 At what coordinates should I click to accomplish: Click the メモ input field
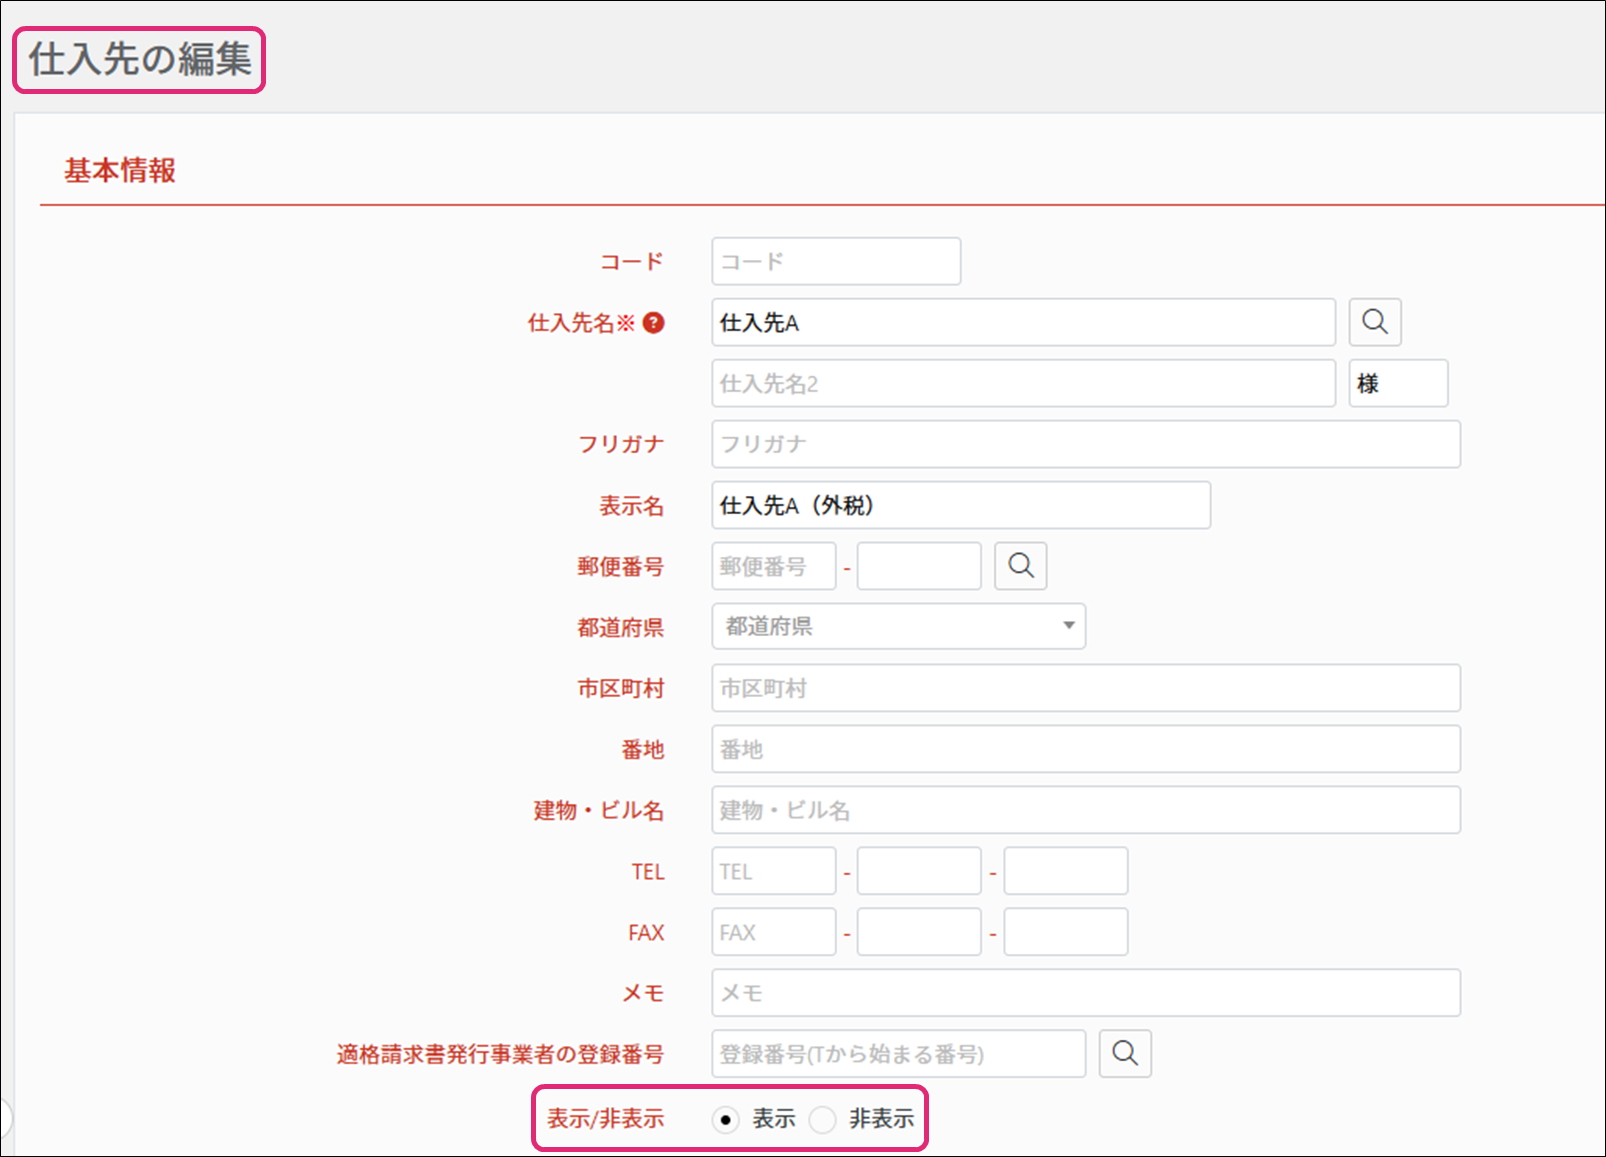coord(1085,994)
